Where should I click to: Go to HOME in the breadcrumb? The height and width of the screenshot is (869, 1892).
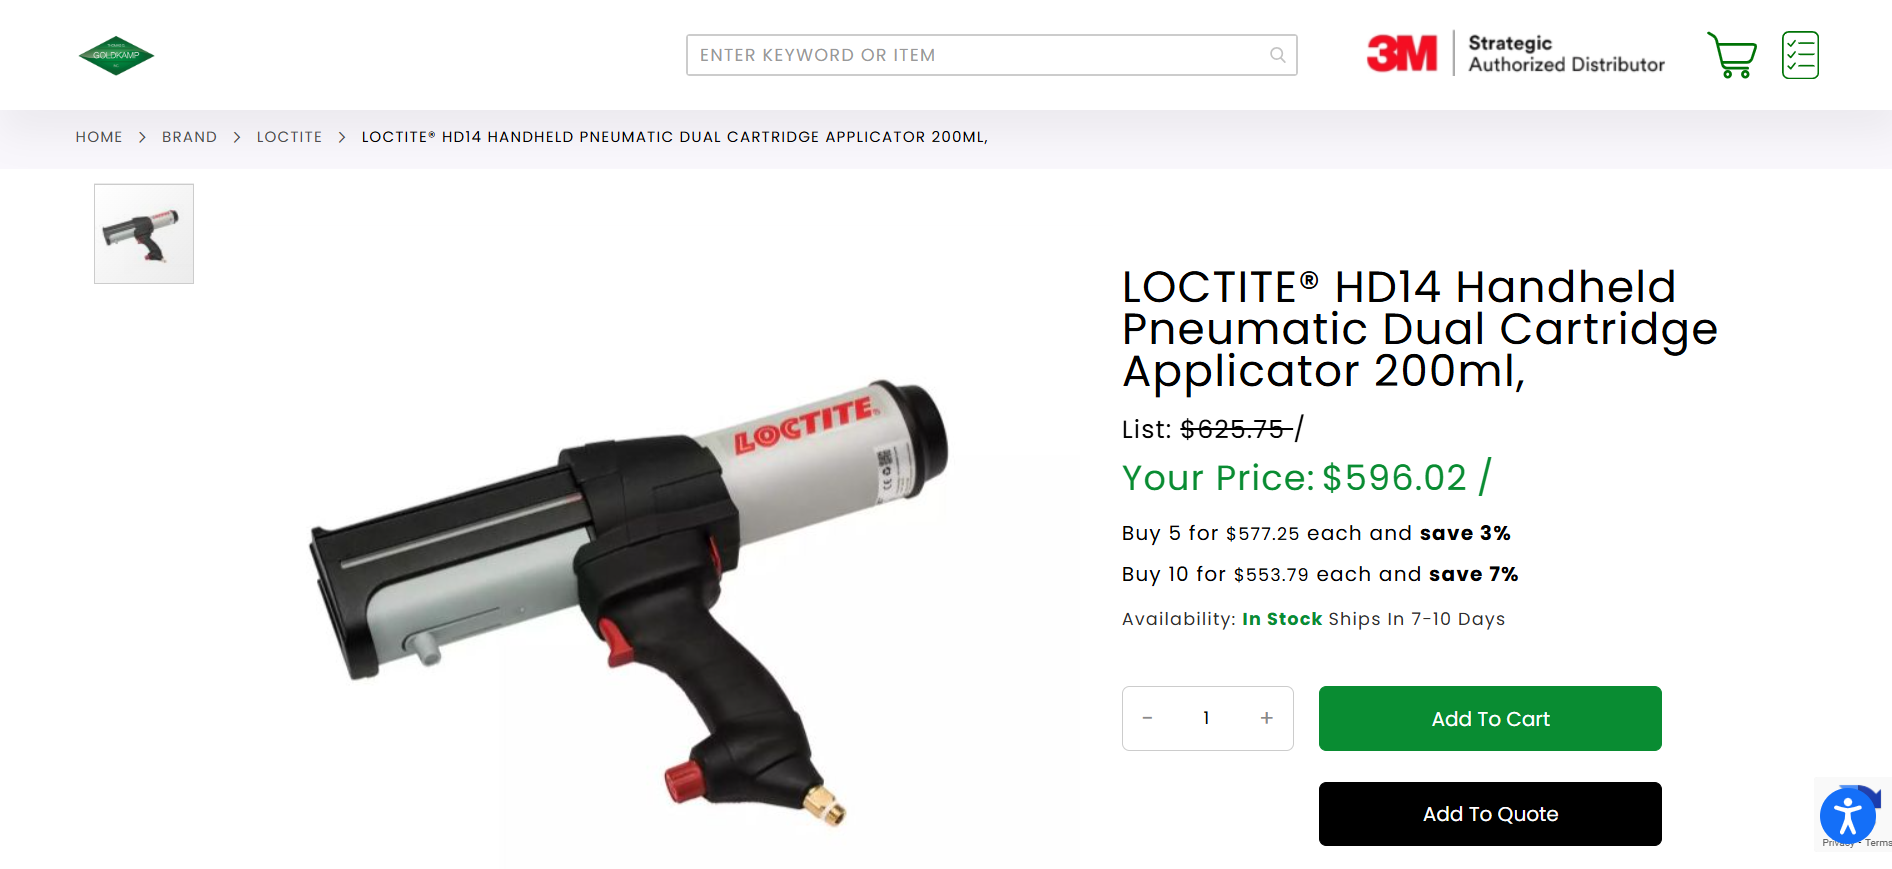click(99, 137)
